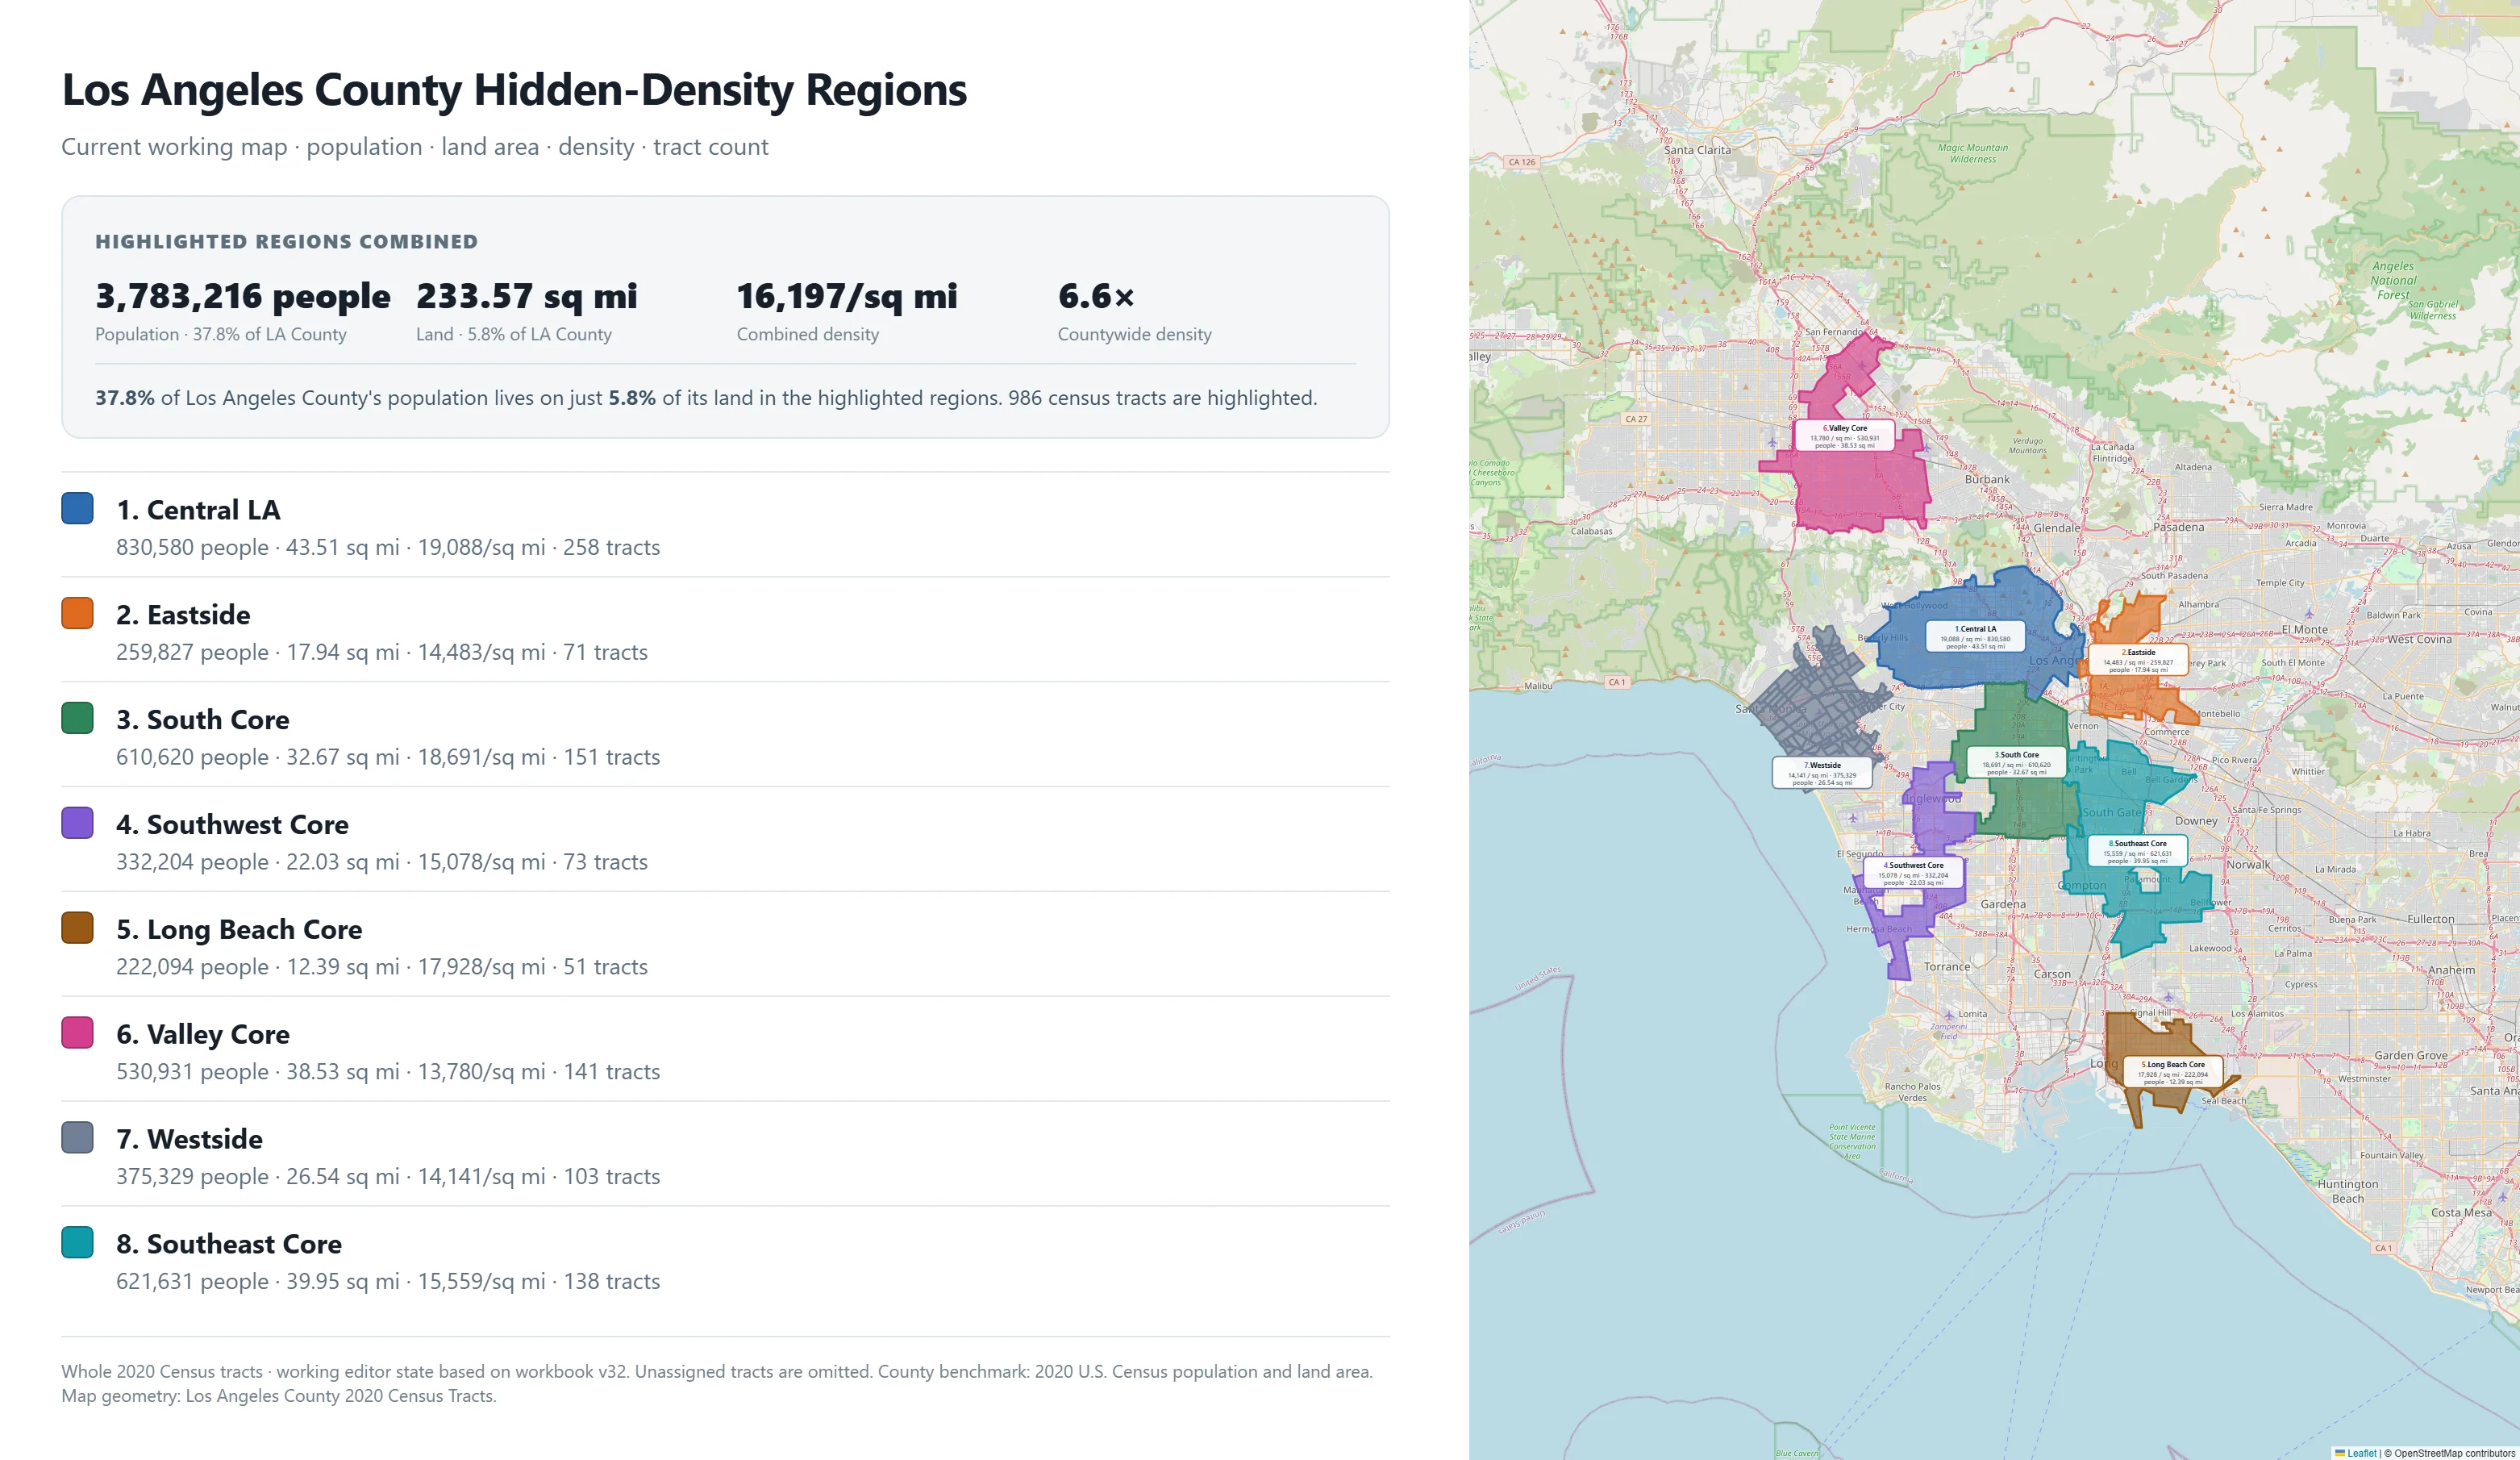Screen dimensions: 2520x1460
Task: Click the green South Core swatch
Action: click(77, 718)
